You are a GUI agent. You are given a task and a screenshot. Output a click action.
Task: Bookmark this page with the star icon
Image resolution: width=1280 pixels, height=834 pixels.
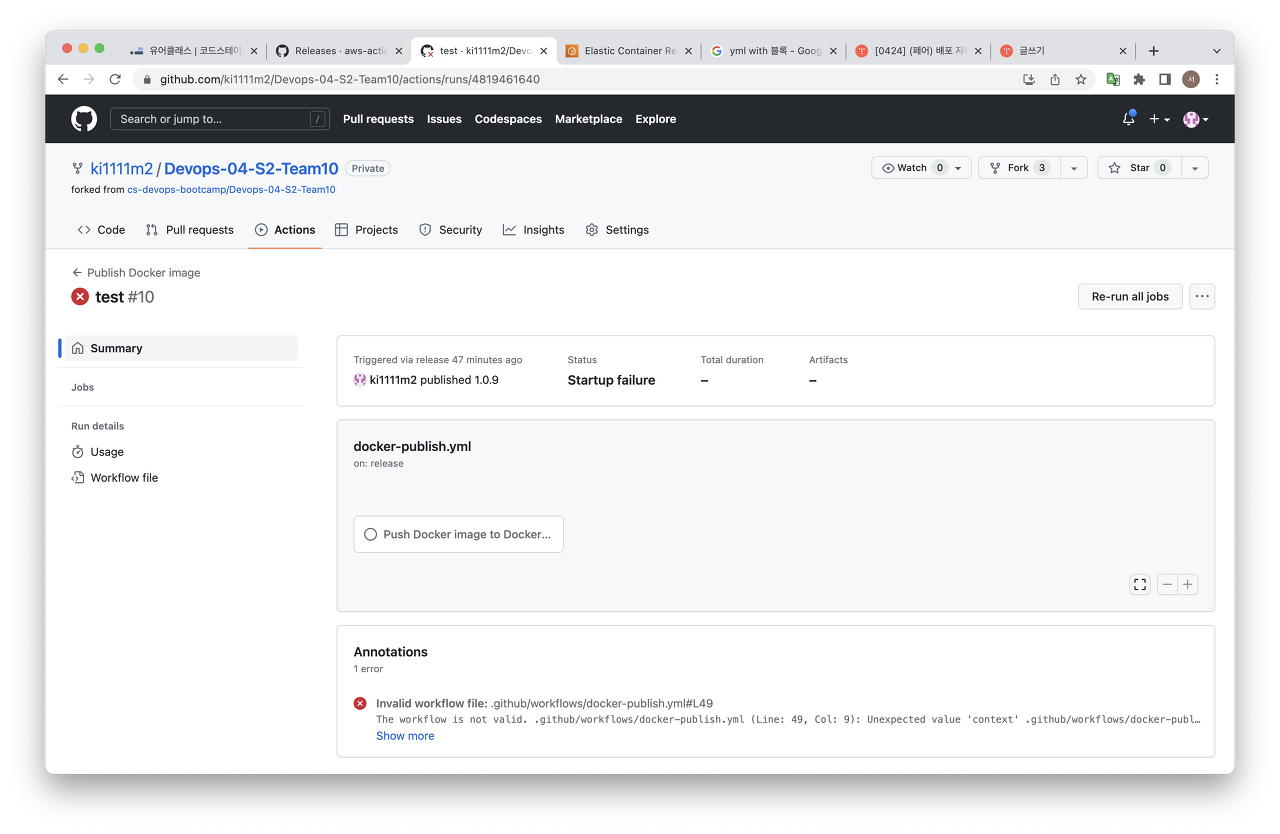point(1081,79)
